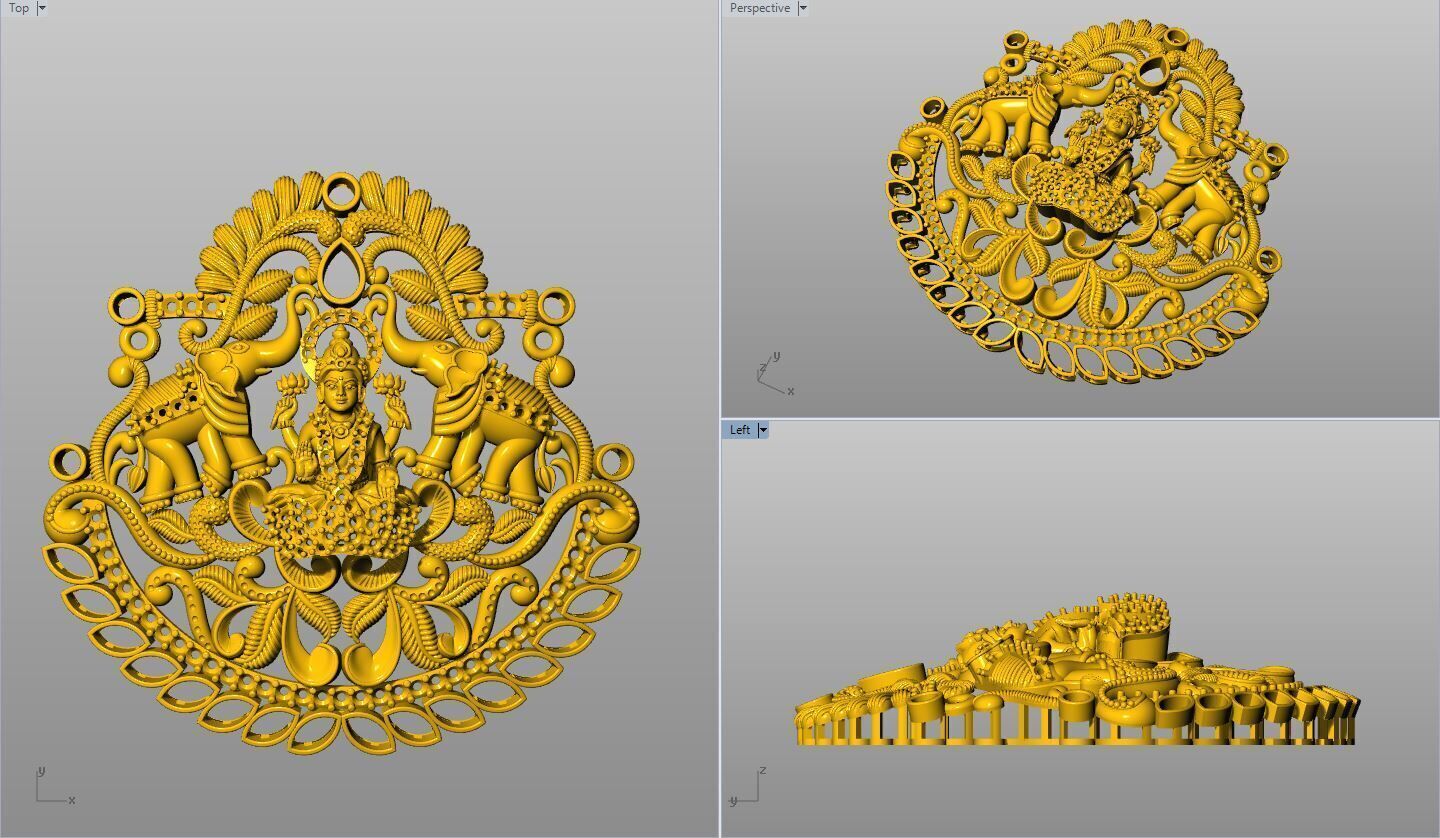Open the Top viewport dropdown arrow
This screenshot has height=838, width=1440.
click(41, 8)
